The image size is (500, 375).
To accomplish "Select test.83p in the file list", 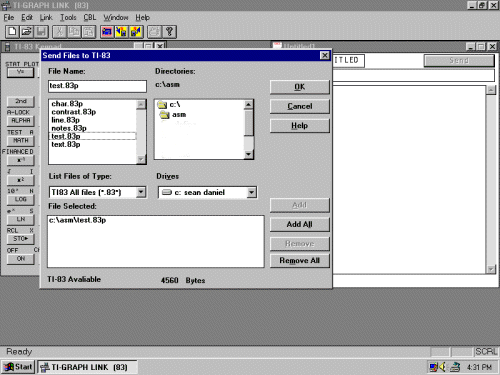I will pos(93,136).
